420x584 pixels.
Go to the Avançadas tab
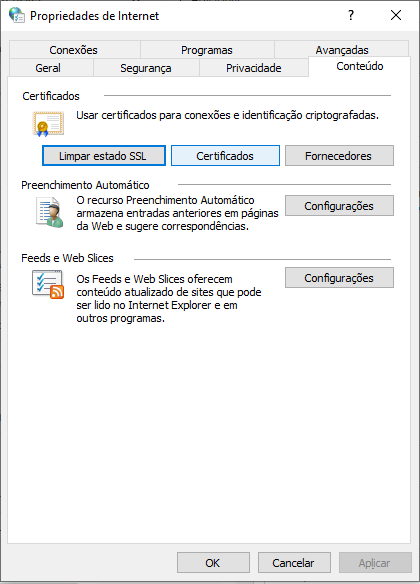(x=342, y=50)
